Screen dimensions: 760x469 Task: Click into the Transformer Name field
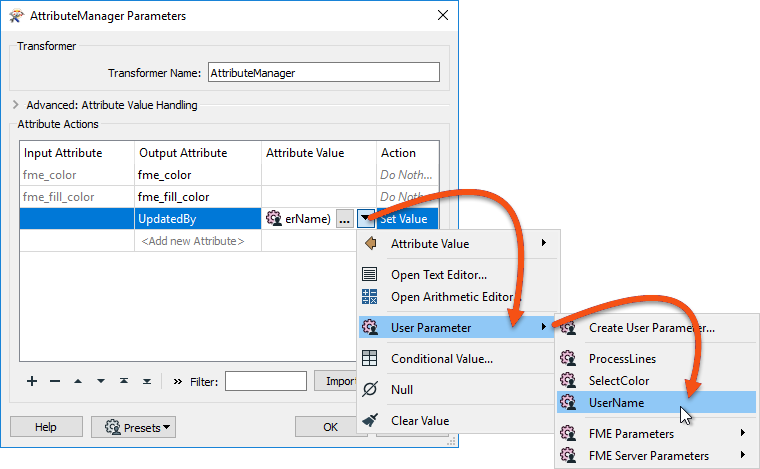[x=323, y=73]
